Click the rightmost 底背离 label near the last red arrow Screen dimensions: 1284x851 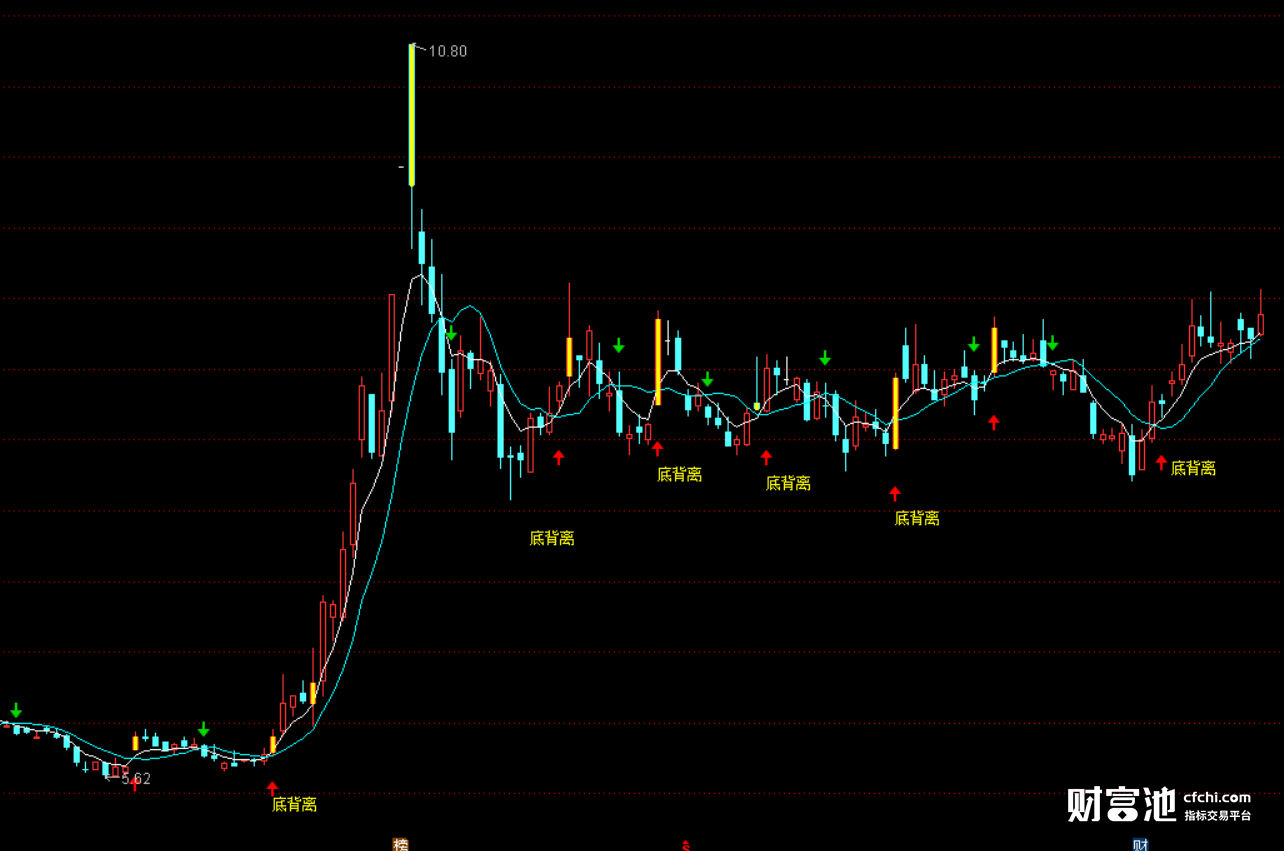click(x=1193, y=468)
